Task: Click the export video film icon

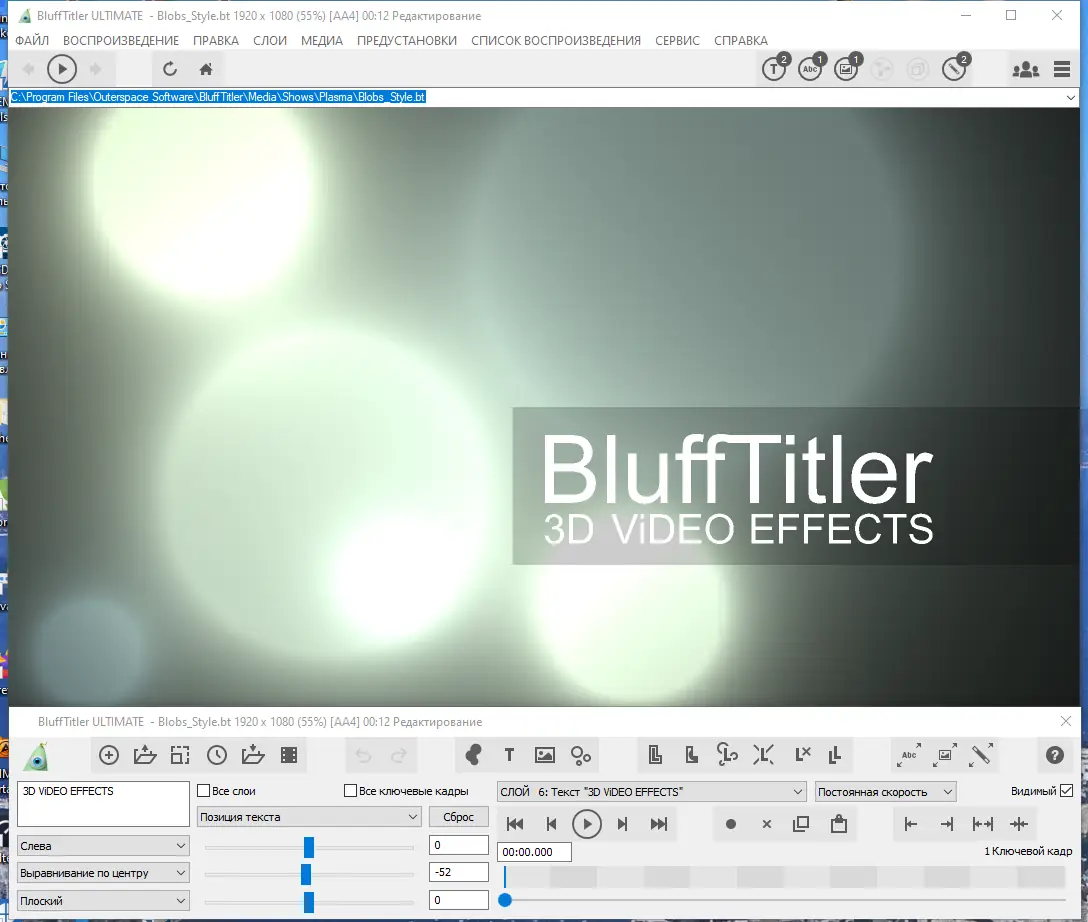Action: [290, 755]
